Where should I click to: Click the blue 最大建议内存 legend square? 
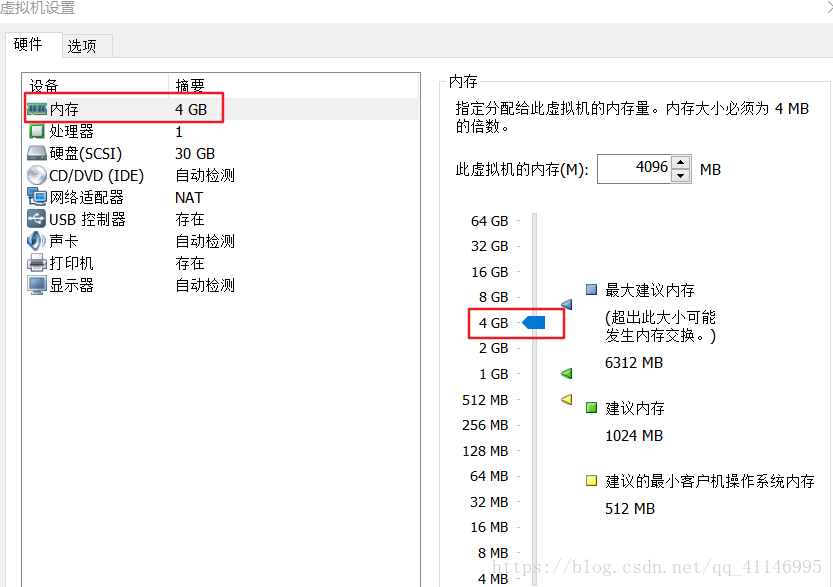coord(591,290)
